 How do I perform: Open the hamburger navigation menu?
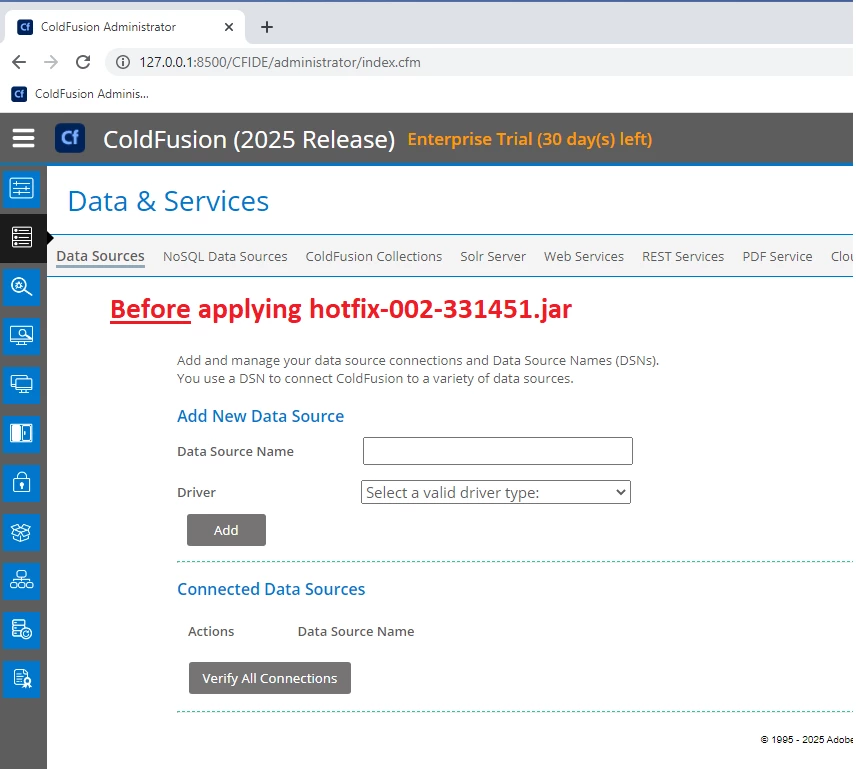[x=23, y=138]
